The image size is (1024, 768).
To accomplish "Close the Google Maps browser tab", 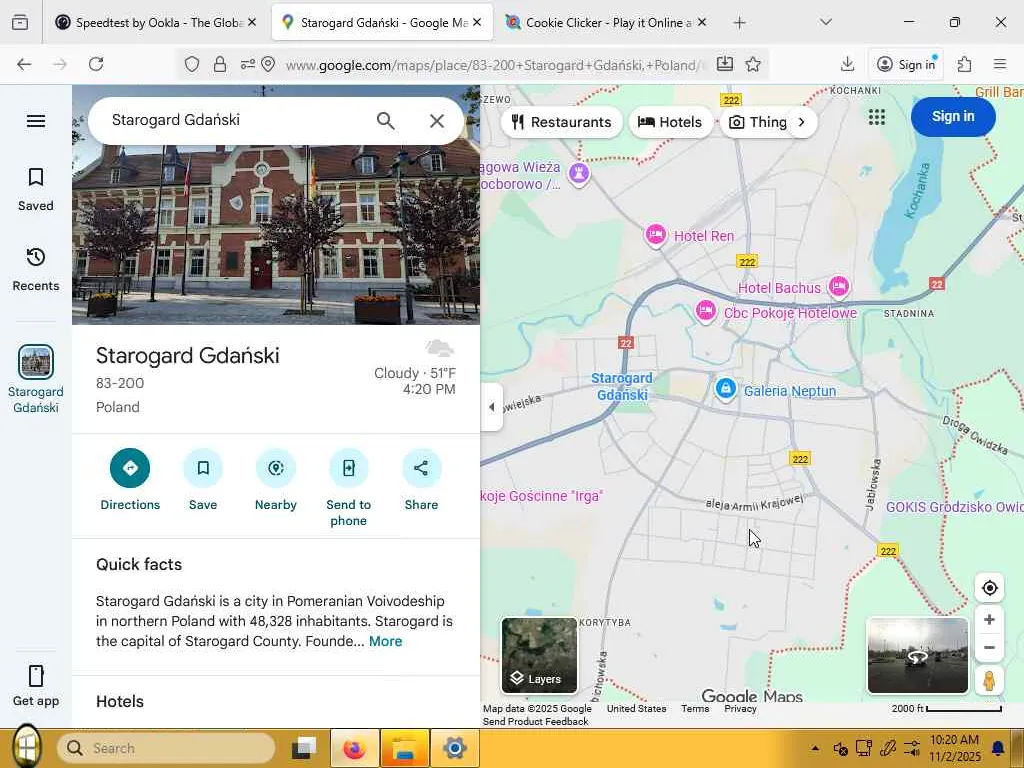I will coord(477,22).
